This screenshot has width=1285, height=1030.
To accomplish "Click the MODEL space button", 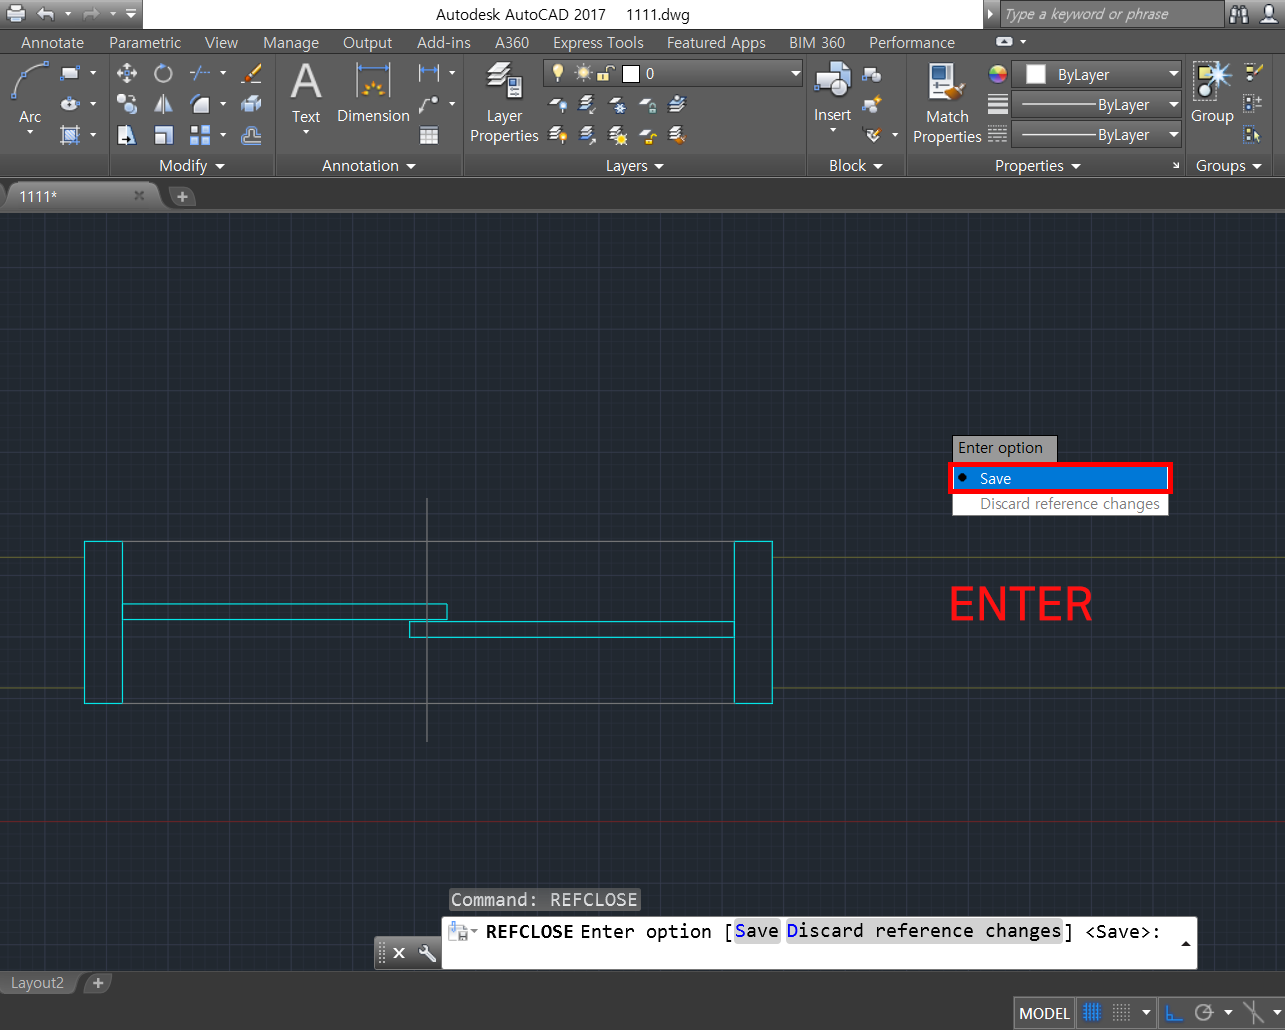I will 1044,1013.
